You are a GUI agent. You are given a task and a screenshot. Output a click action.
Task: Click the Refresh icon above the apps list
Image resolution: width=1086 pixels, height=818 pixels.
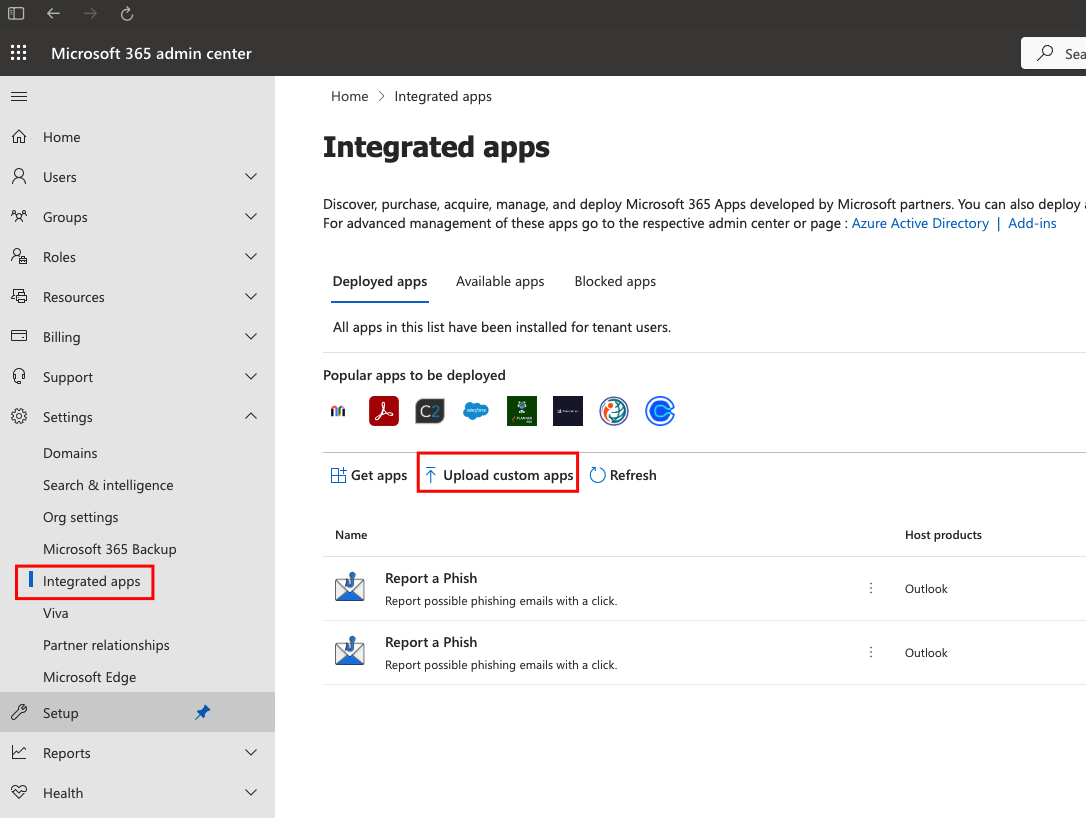(599, 474)
